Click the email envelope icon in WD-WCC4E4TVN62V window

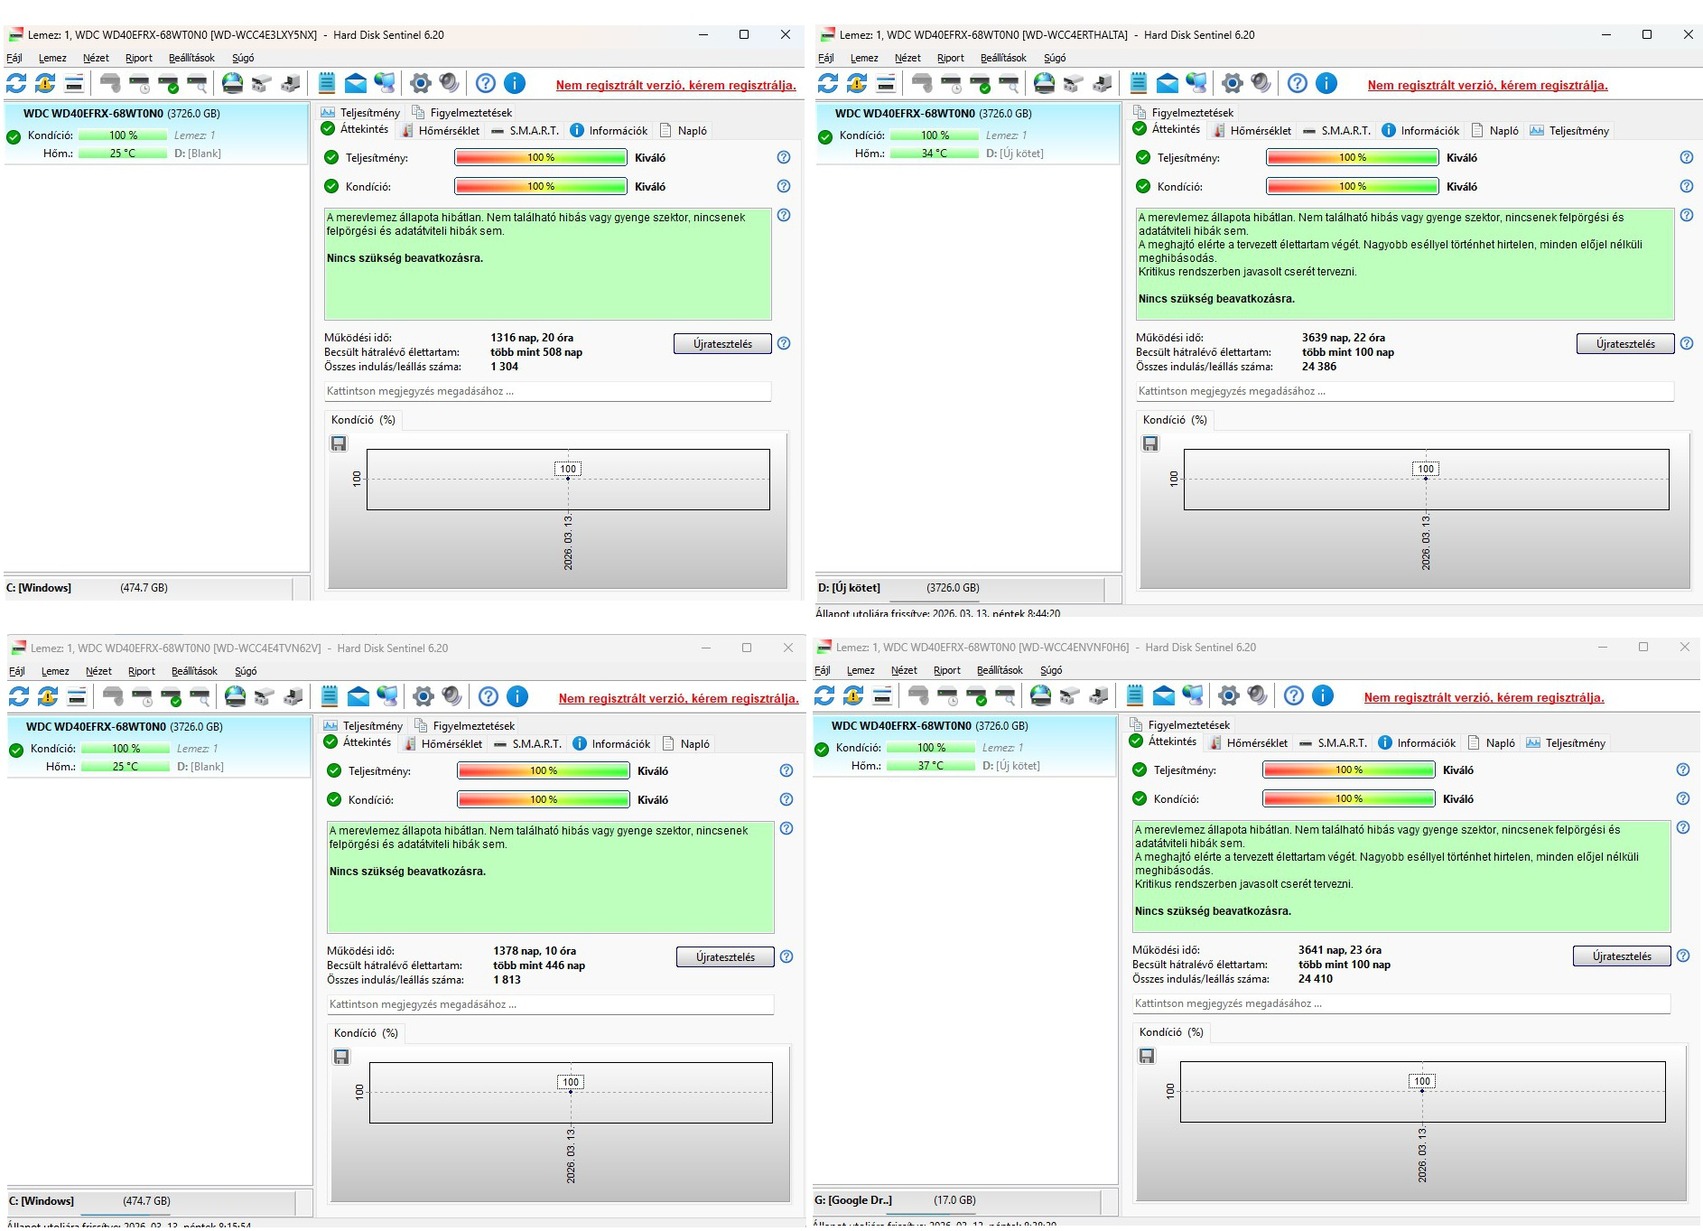pyautogui.click(x=358, y=696)
